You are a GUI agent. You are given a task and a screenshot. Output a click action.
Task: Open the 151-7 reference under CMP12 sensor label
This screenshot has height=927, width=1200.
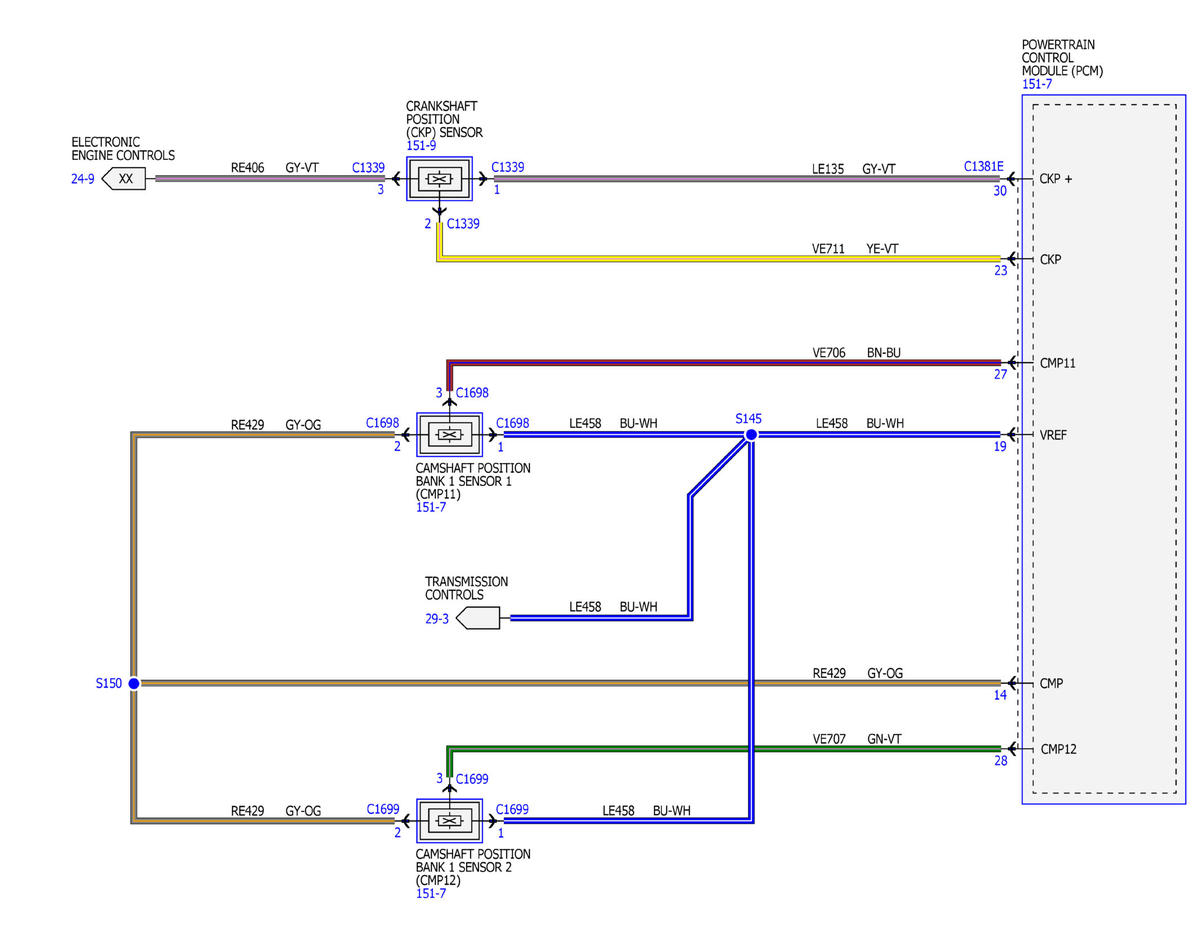tap(430, 894)
